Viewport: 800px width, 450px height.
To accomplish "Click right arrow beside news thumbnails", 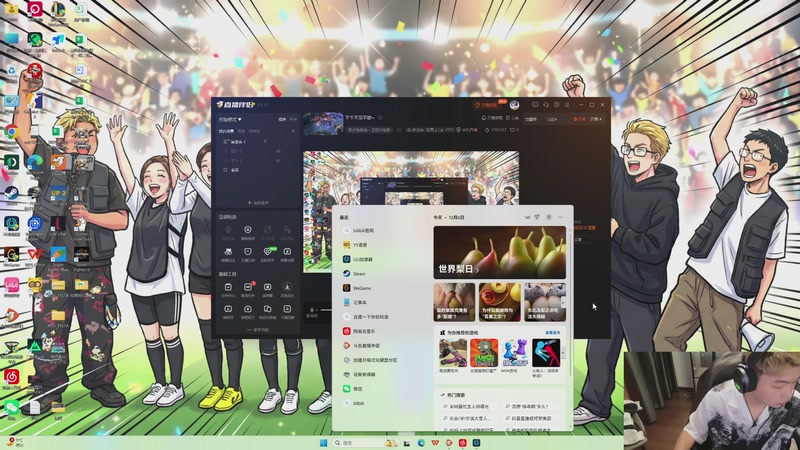I will click(563, 303).
